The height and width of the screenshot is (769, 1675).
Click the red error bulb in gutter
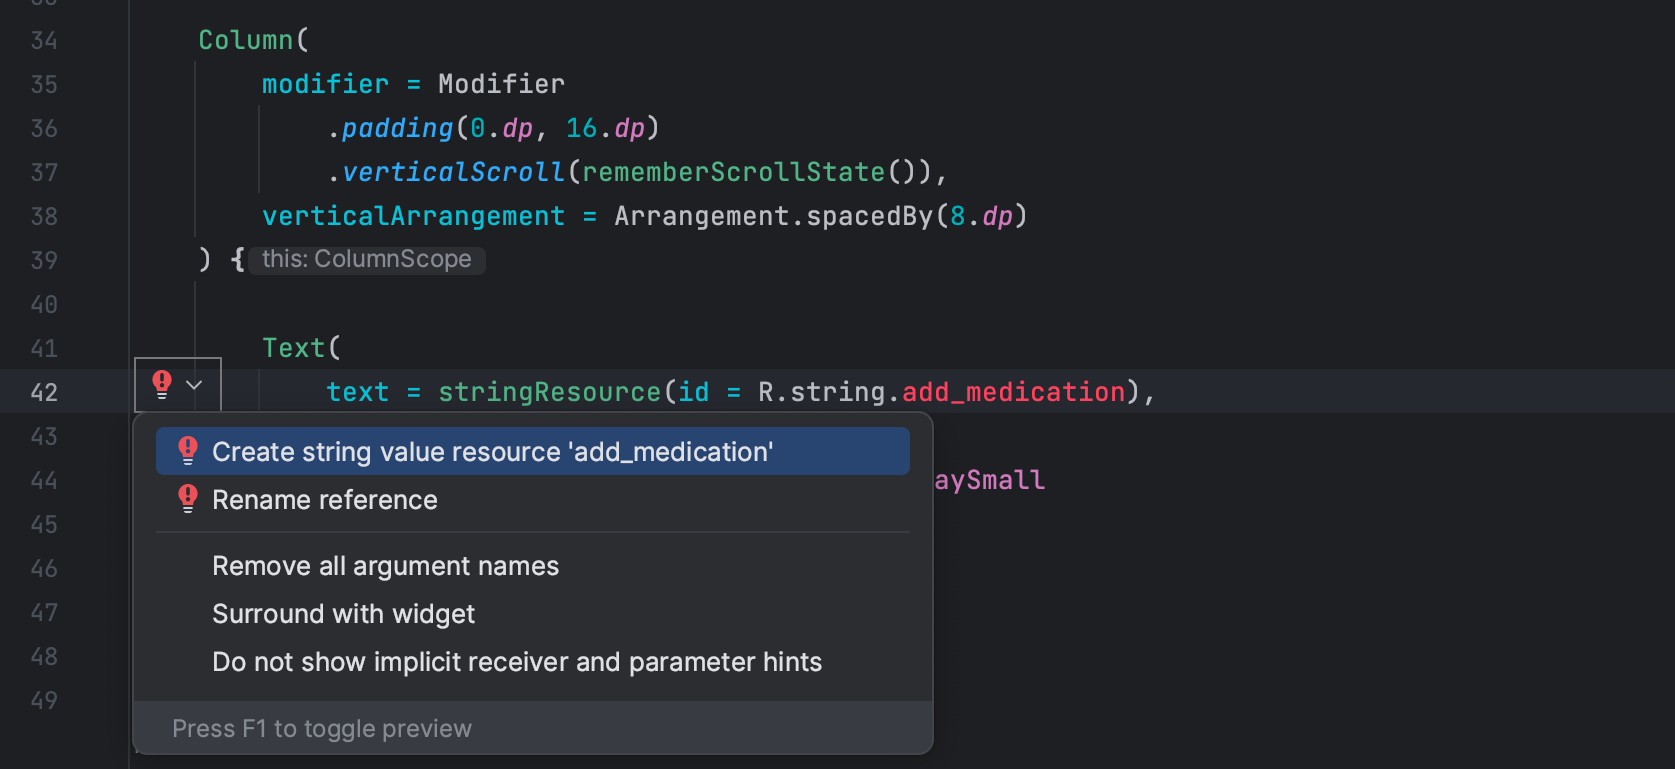162,385
